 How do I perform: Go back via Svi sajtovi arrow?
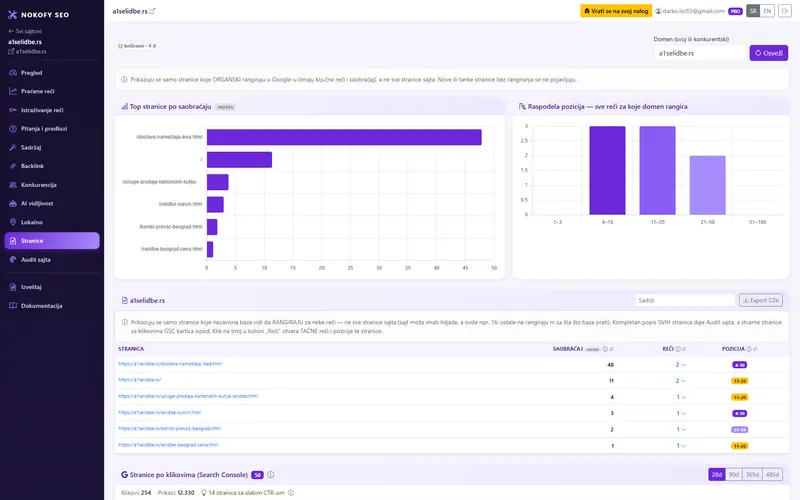point(24,31)
